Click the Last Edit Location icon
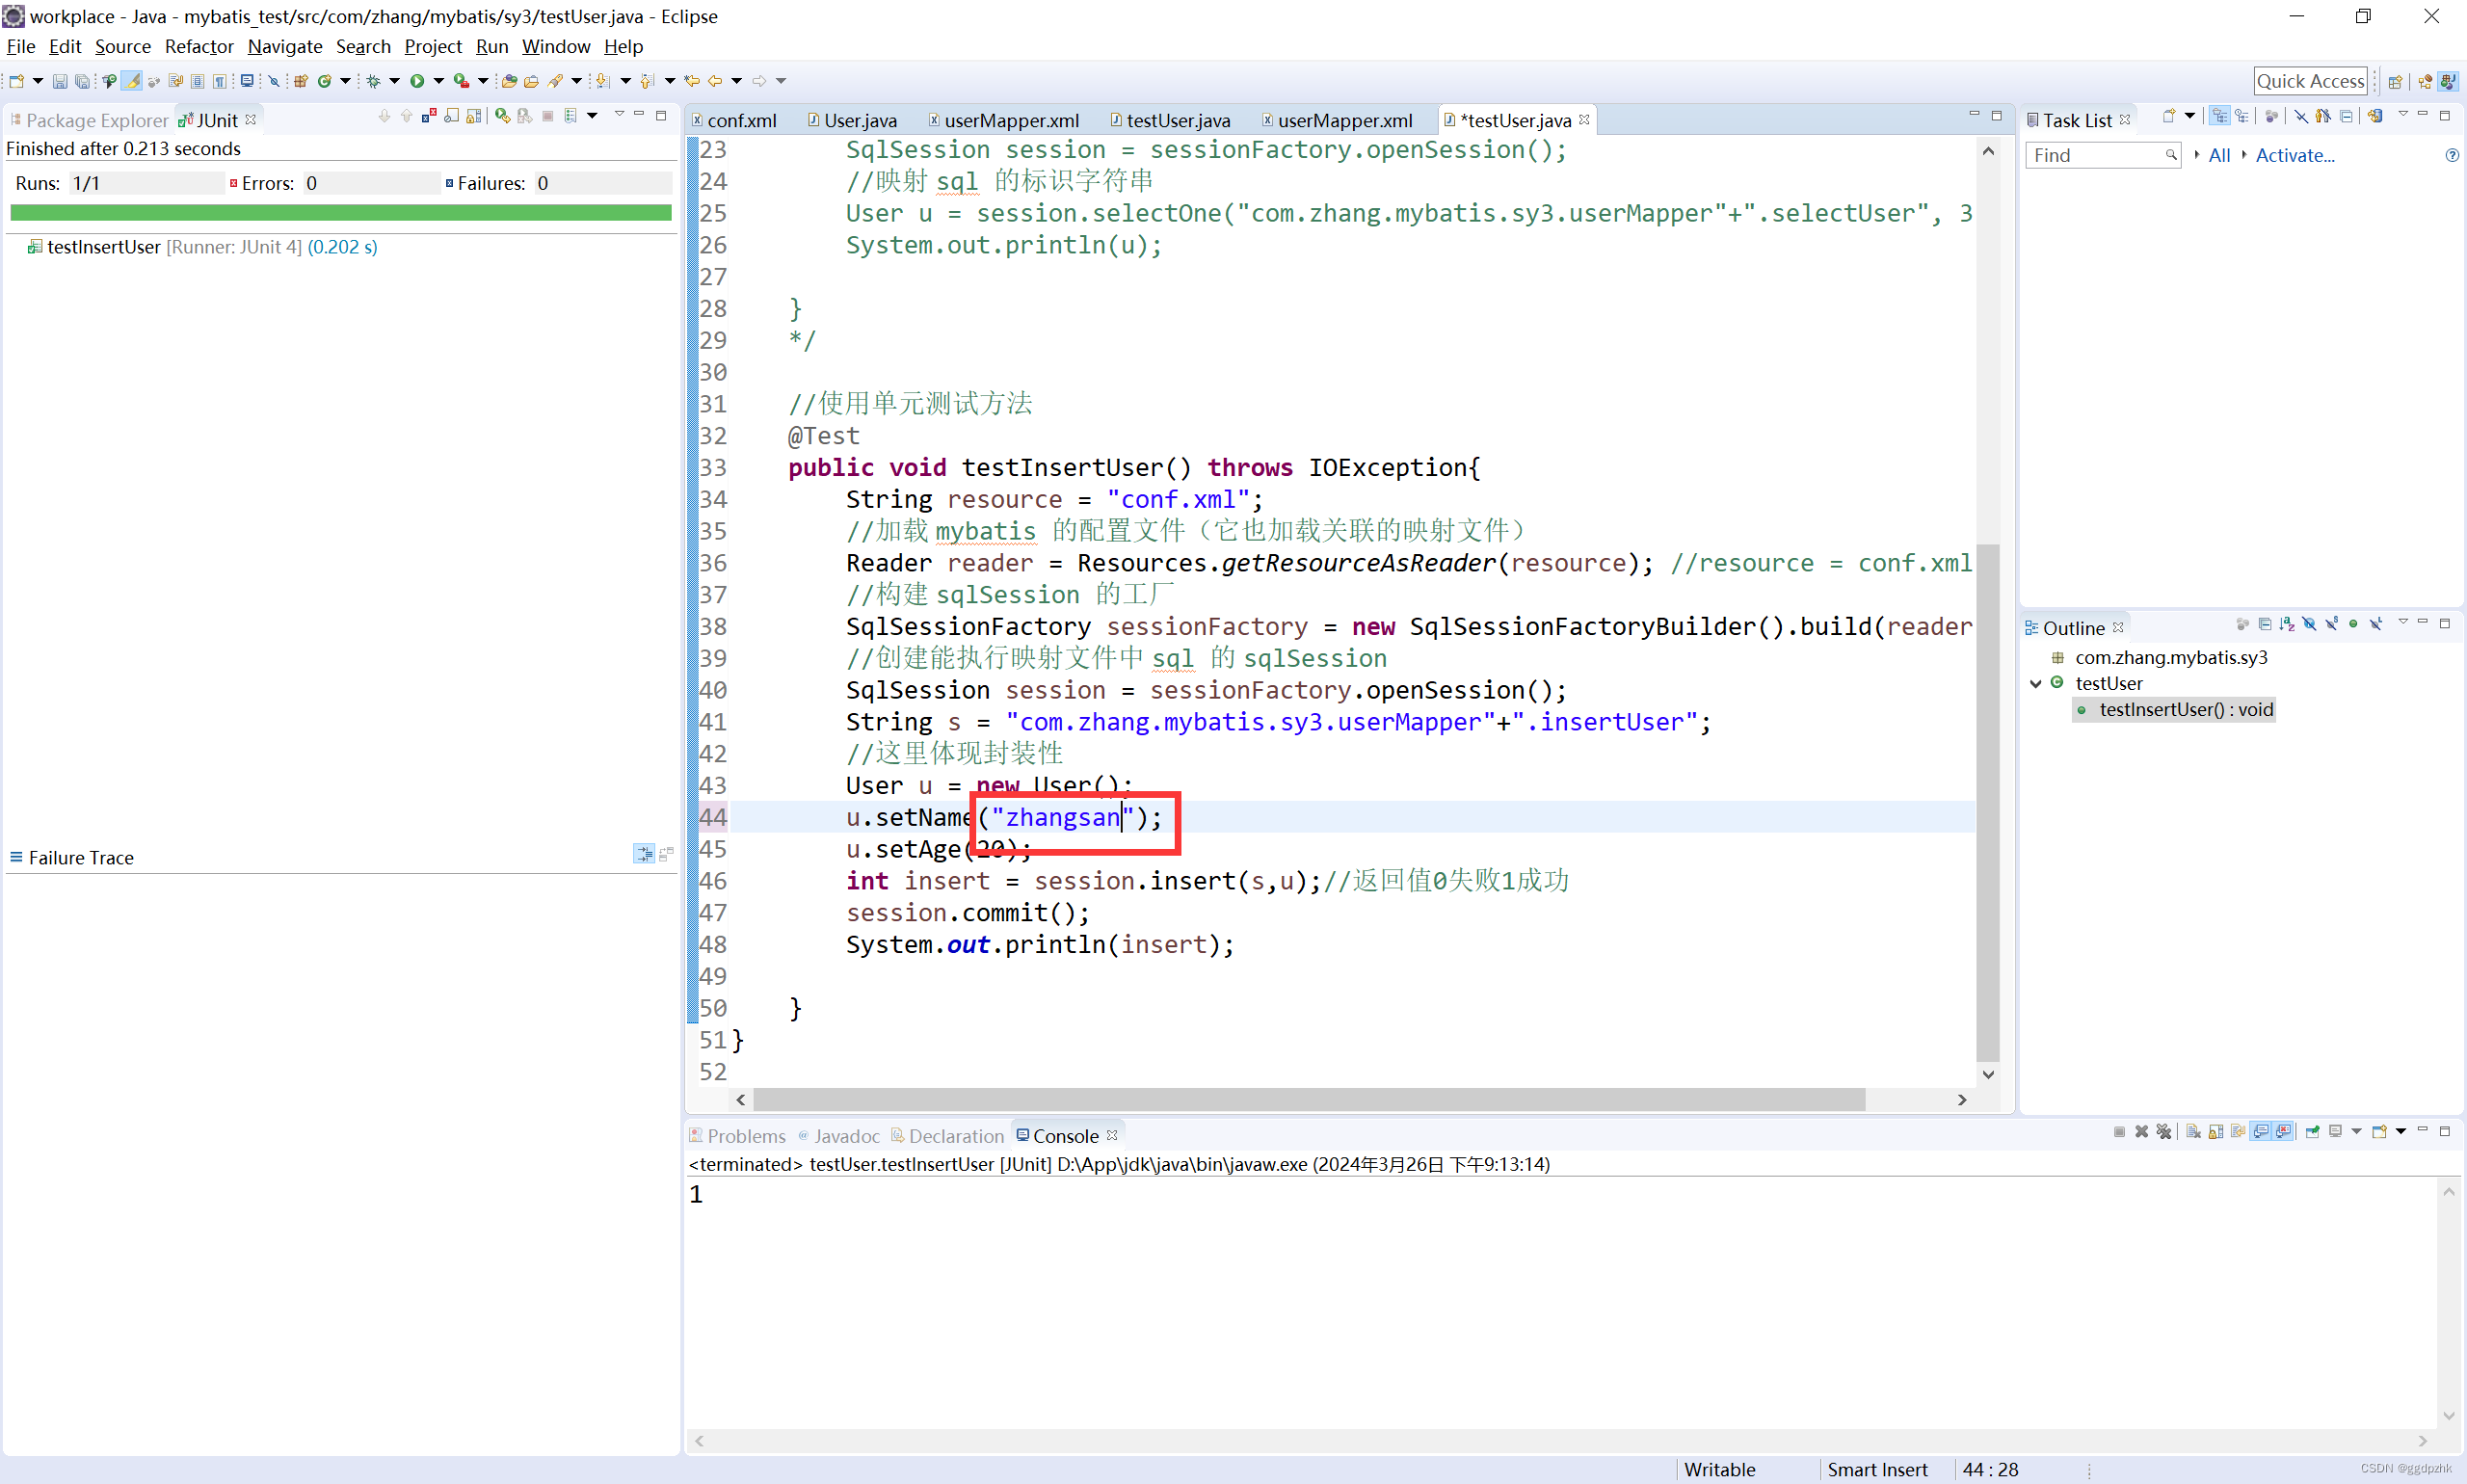This screenshot has height=1484, width=2467. 692,81
